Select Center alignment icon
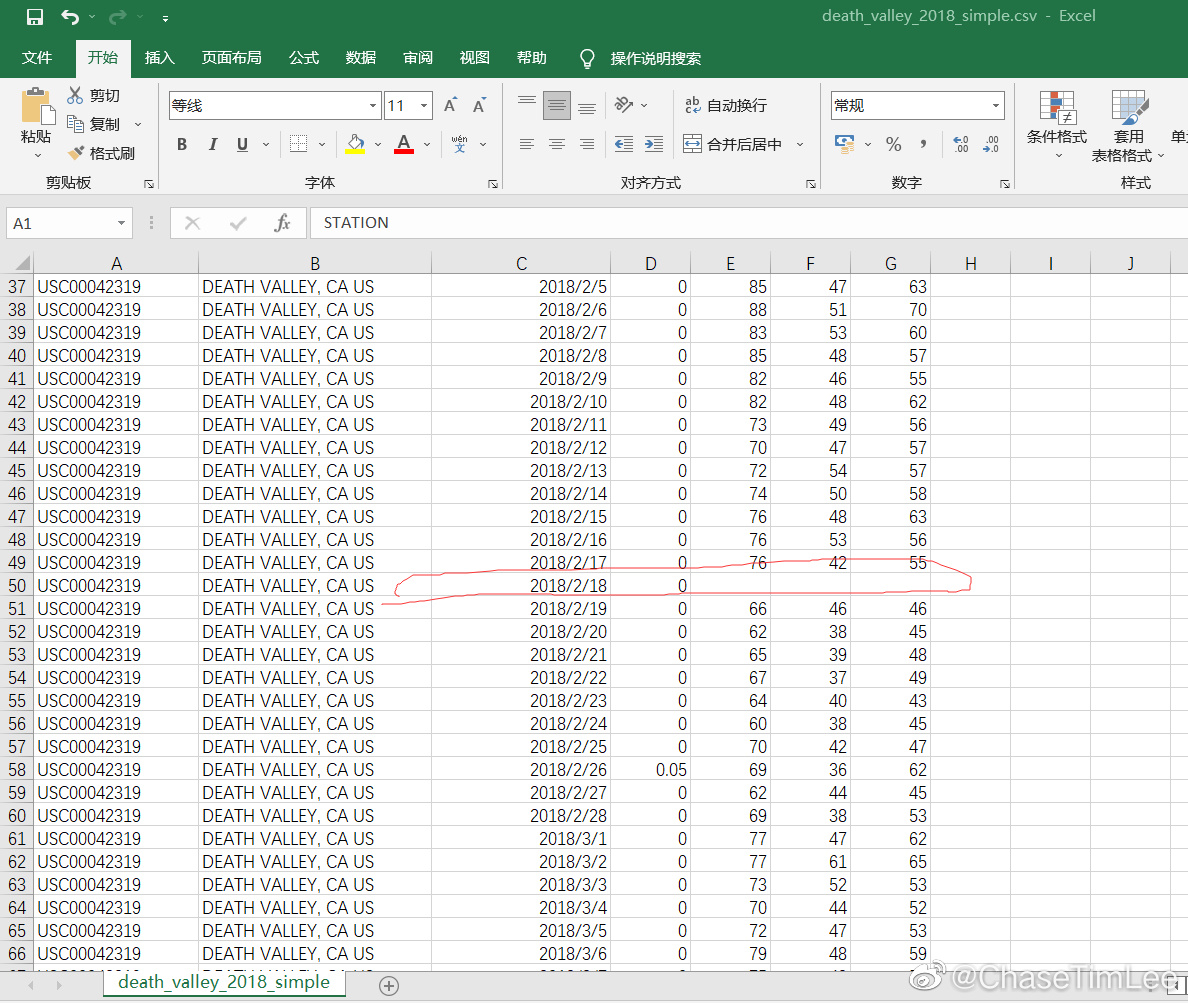 pyautogui.click(x=557, y=144)
